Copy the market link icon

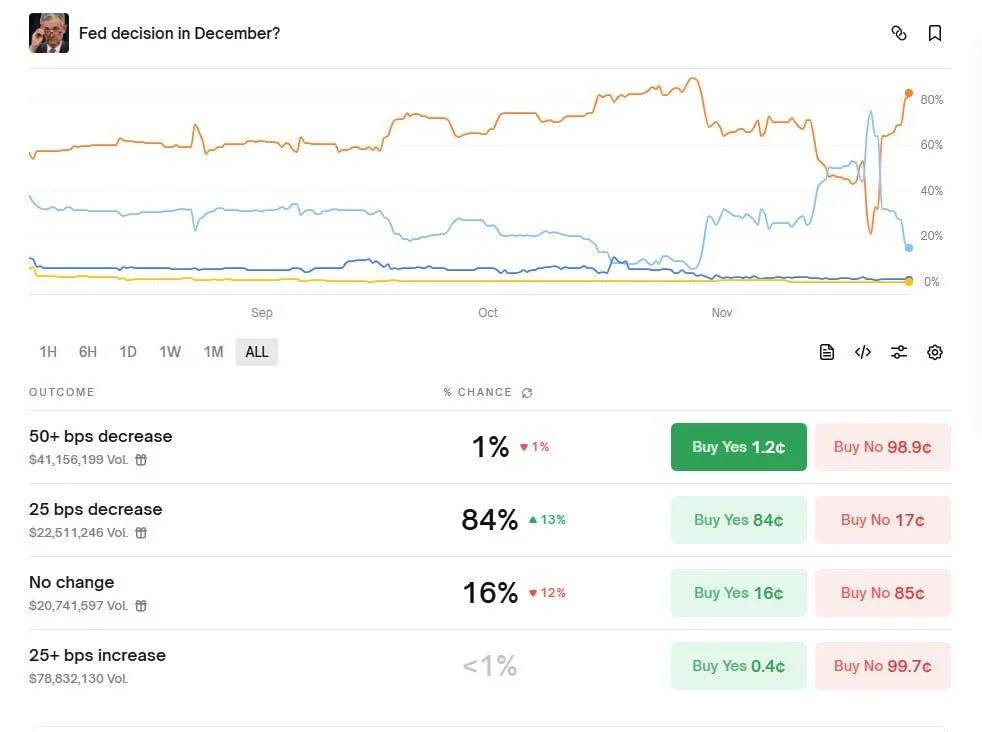(x=898, y=33)
